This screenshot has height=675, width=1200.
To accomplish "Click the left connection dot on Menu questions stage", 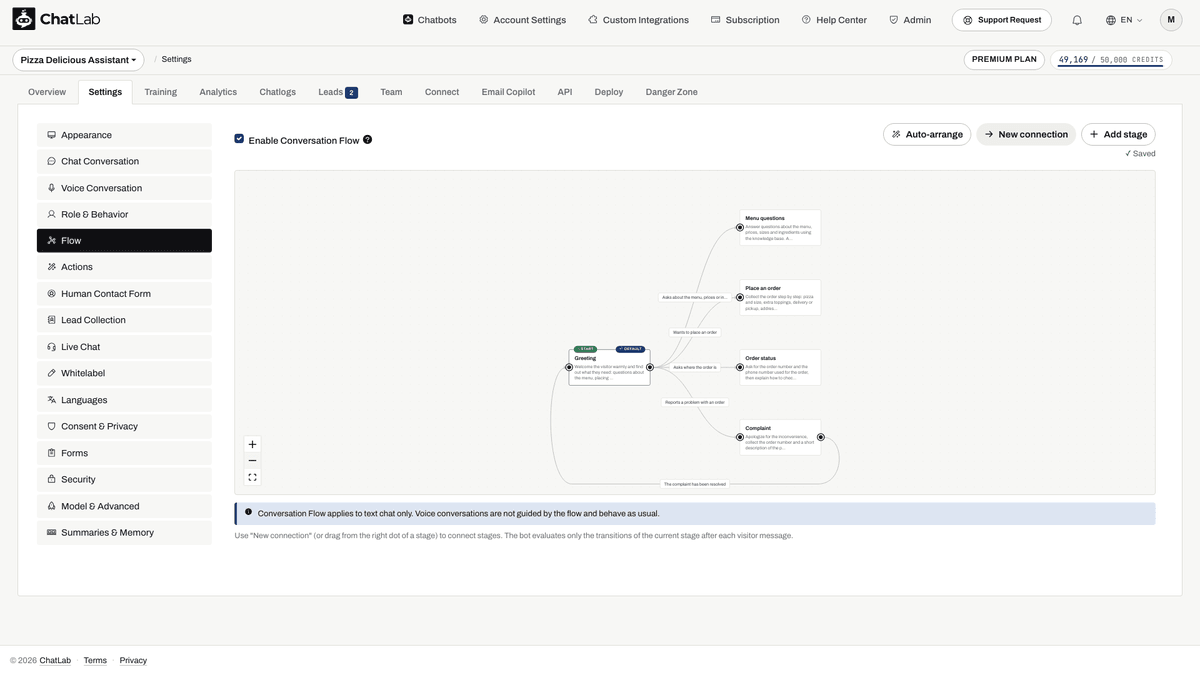I will tap(740, 228).
